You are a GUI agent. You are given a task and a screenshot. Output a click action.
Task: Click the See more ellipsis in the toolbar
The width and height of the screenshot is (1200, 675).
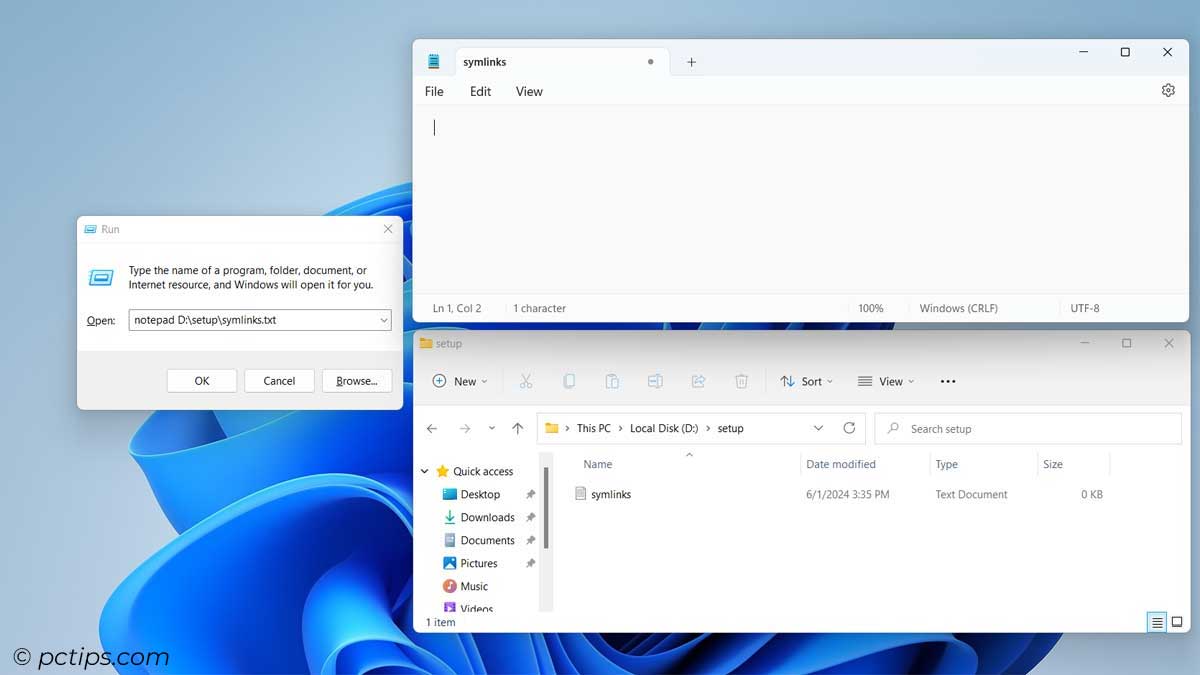[x=947, y=381]
